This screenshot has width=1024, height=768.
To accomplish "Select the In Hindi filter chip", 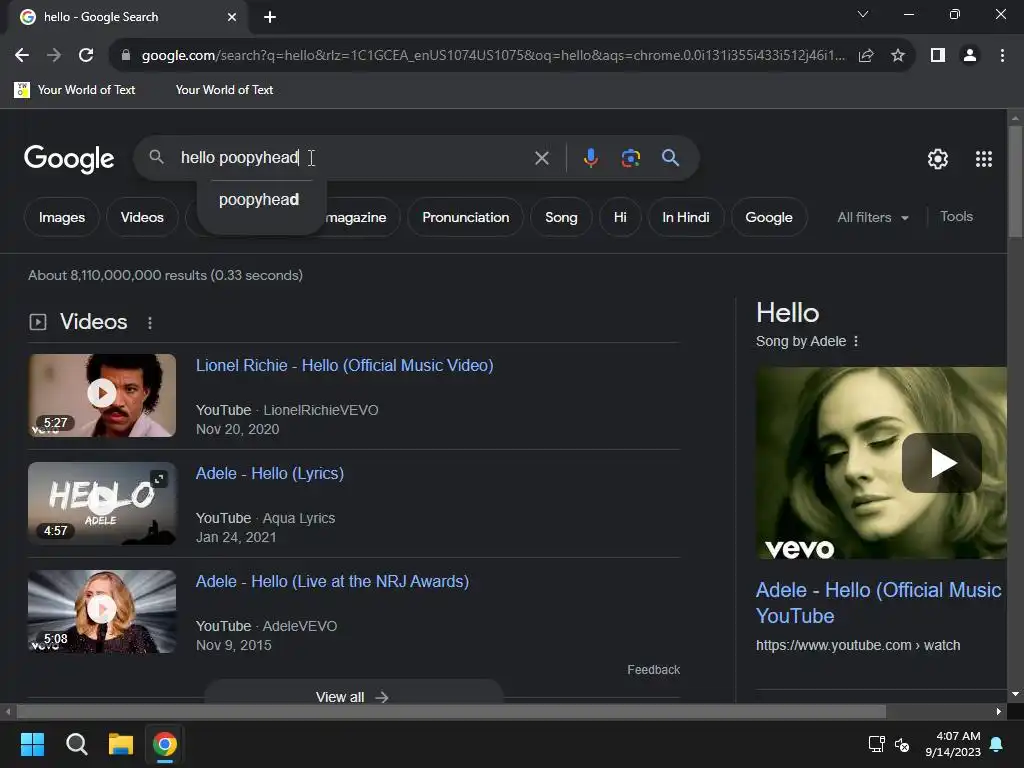I will pos(686,217).
